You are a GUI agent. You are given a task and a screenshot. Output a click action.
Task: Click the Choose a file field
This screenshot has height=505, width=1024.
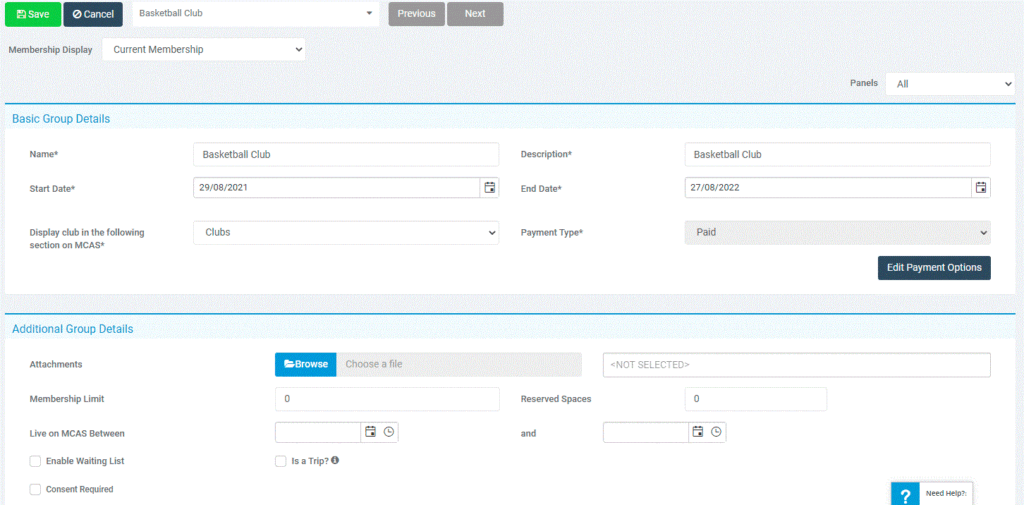pyautogui.click(x=459, y=365)
